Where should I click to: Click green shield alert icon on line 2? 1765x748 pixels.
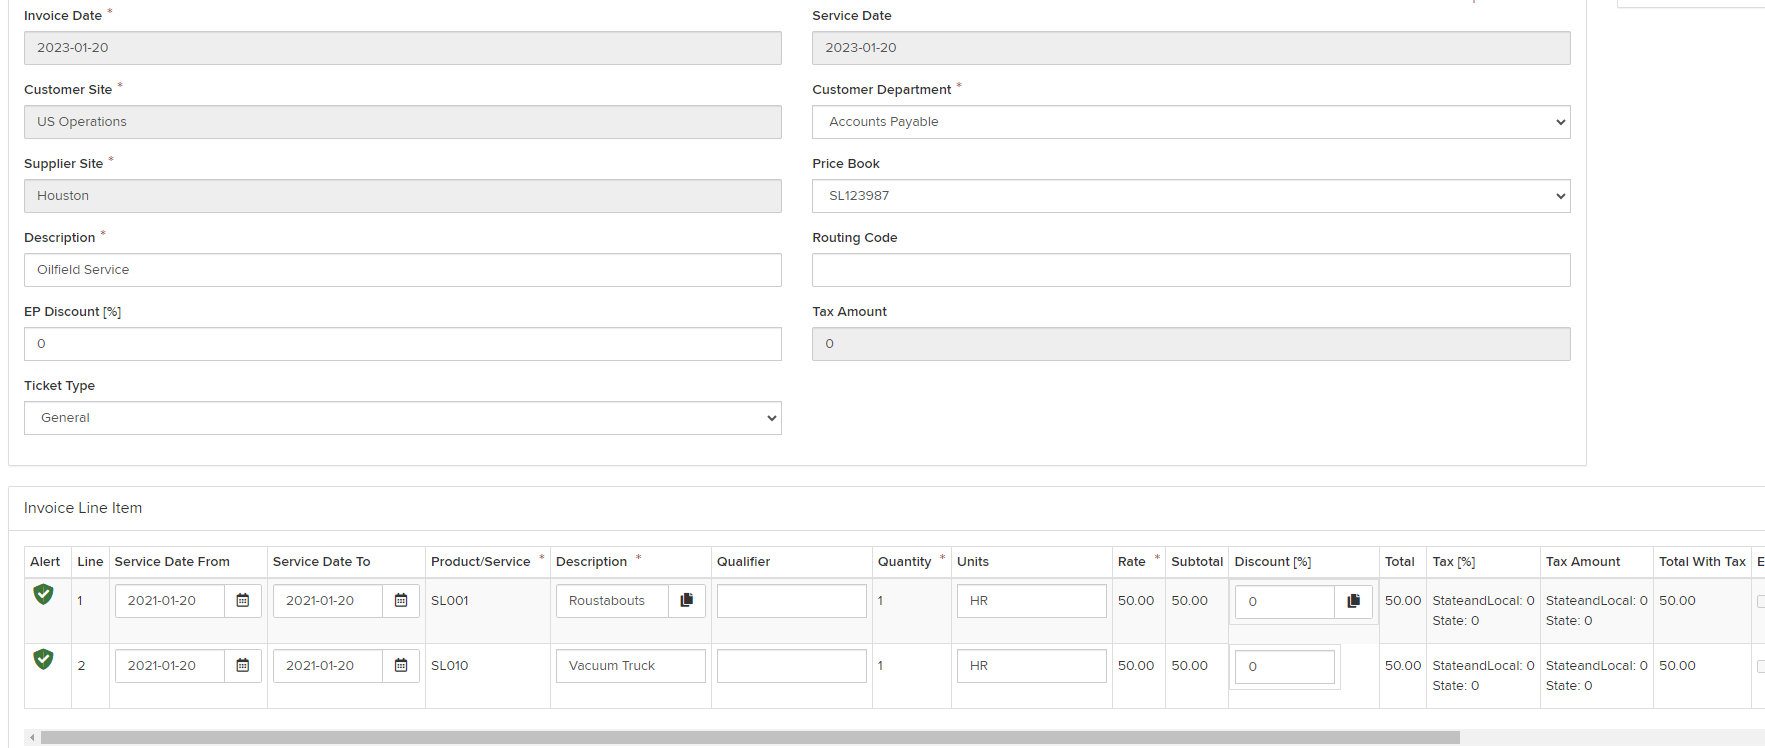pyautogui.click(x=43, y=660)
